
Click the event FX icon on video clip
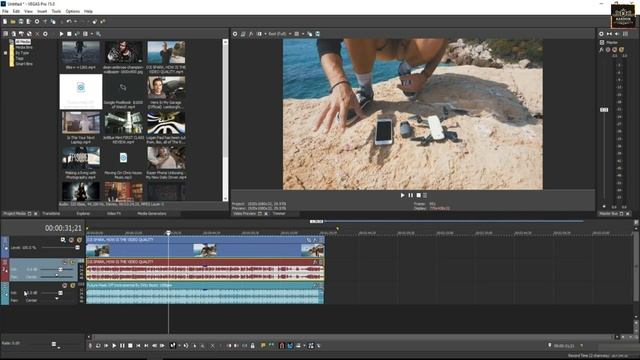(x=315, y=240)
